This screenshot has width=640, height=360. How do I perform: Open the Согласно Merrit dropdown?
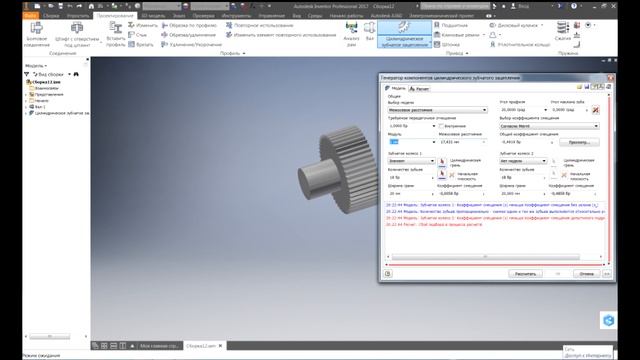549,126
